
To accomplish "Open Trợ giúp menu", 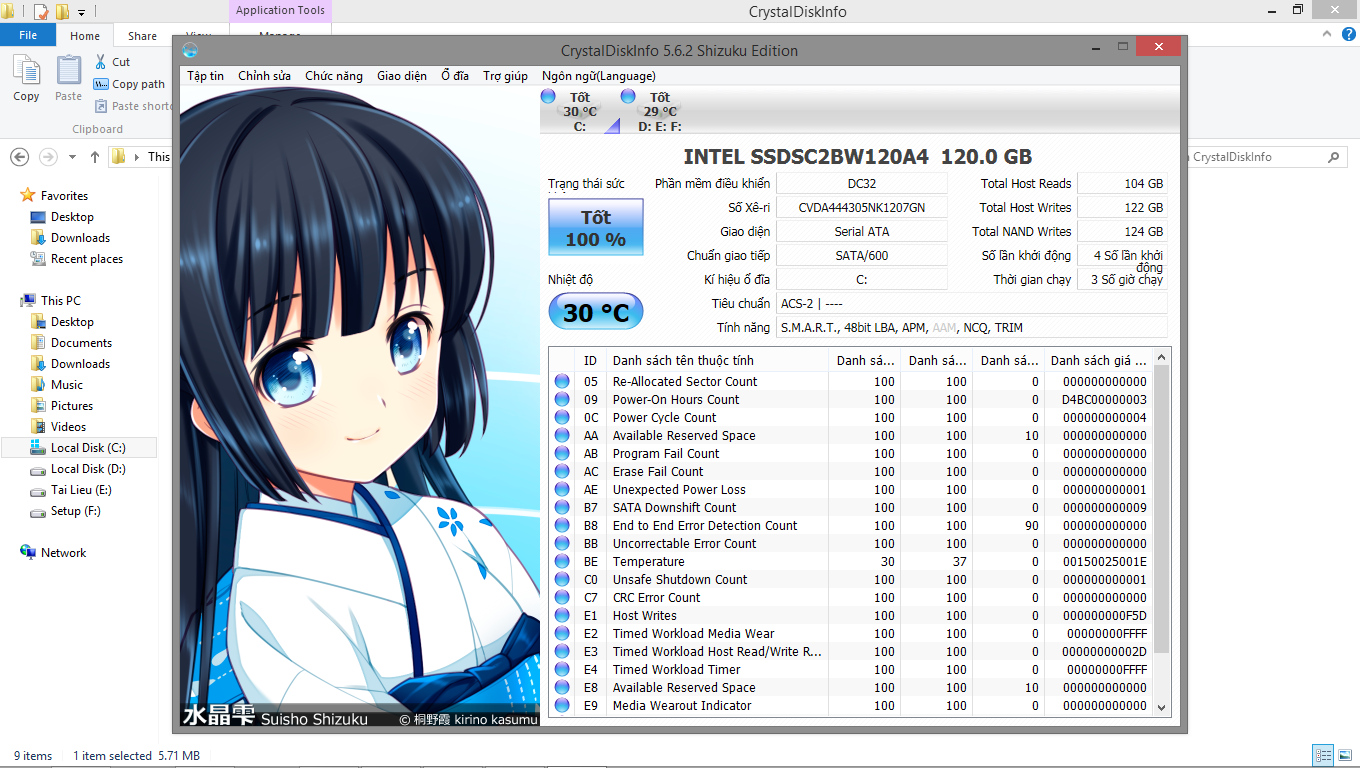I will tap(505, 76).
